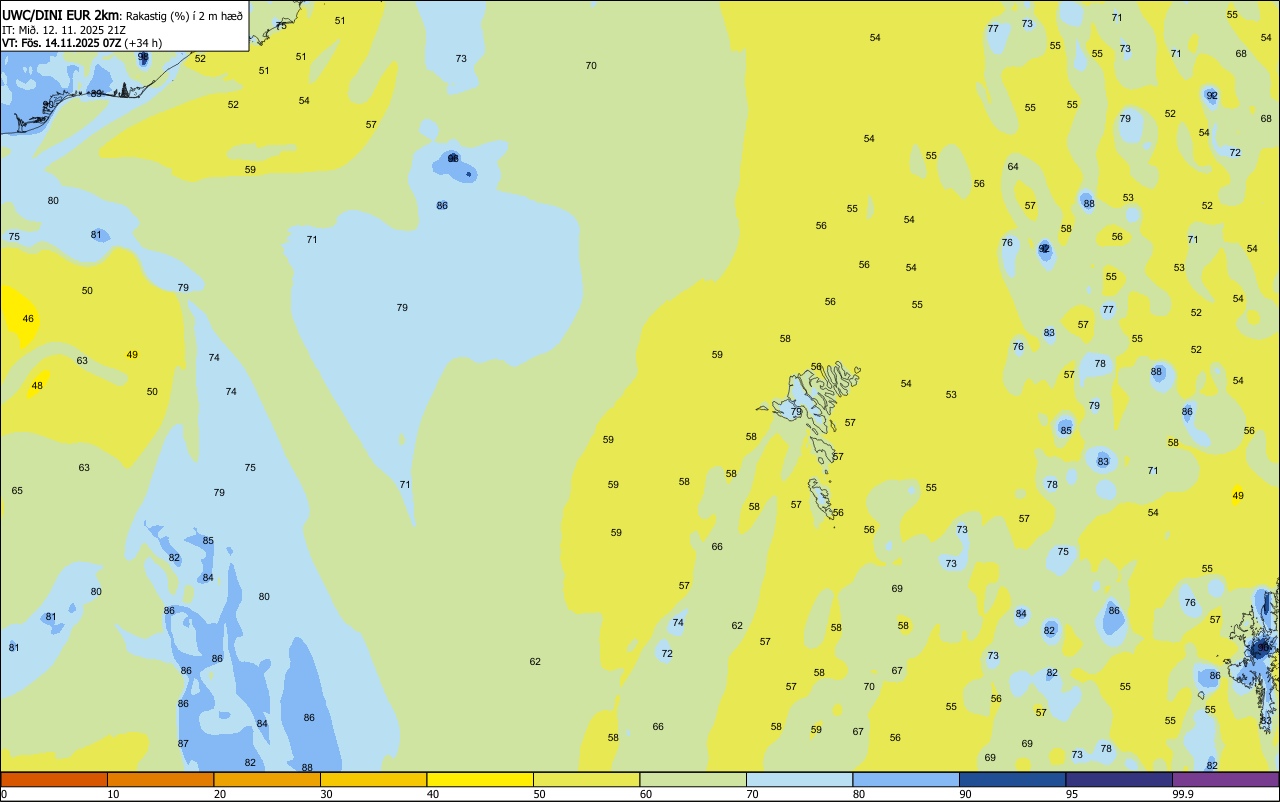Click the '95' tick label on the legend
This screenshot has height=802, width=1280.
coord(1072,794)
